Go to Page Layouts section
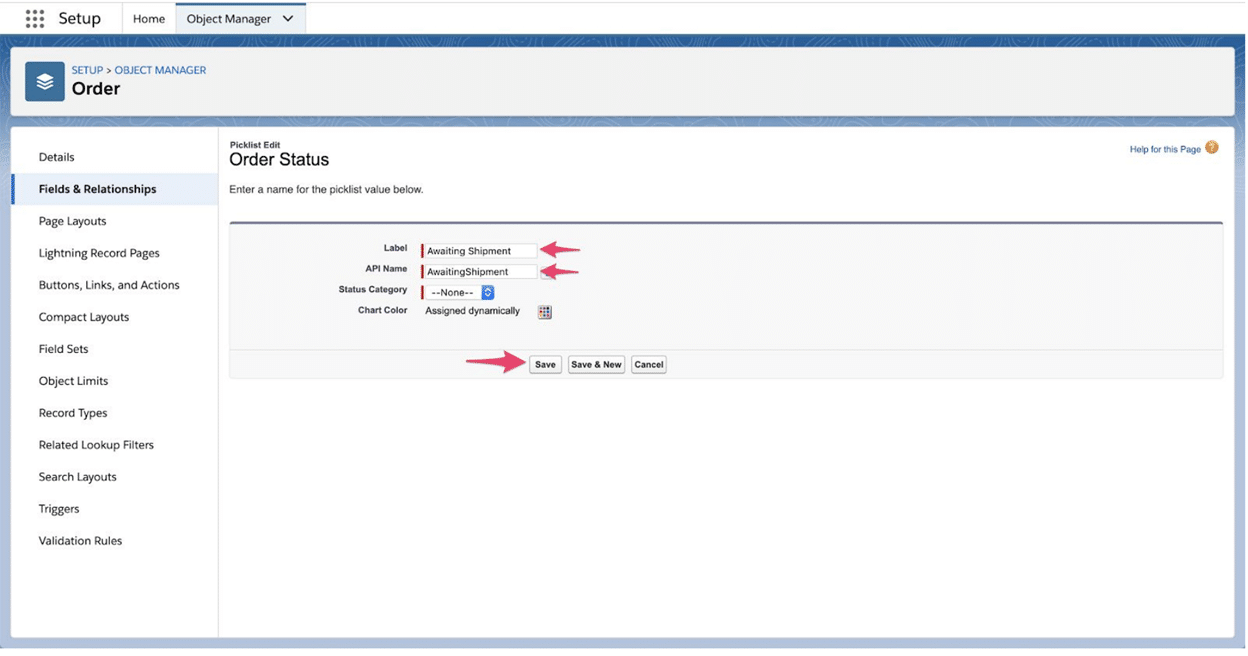This screenshot has width=1248, height=656. point(73,221)
